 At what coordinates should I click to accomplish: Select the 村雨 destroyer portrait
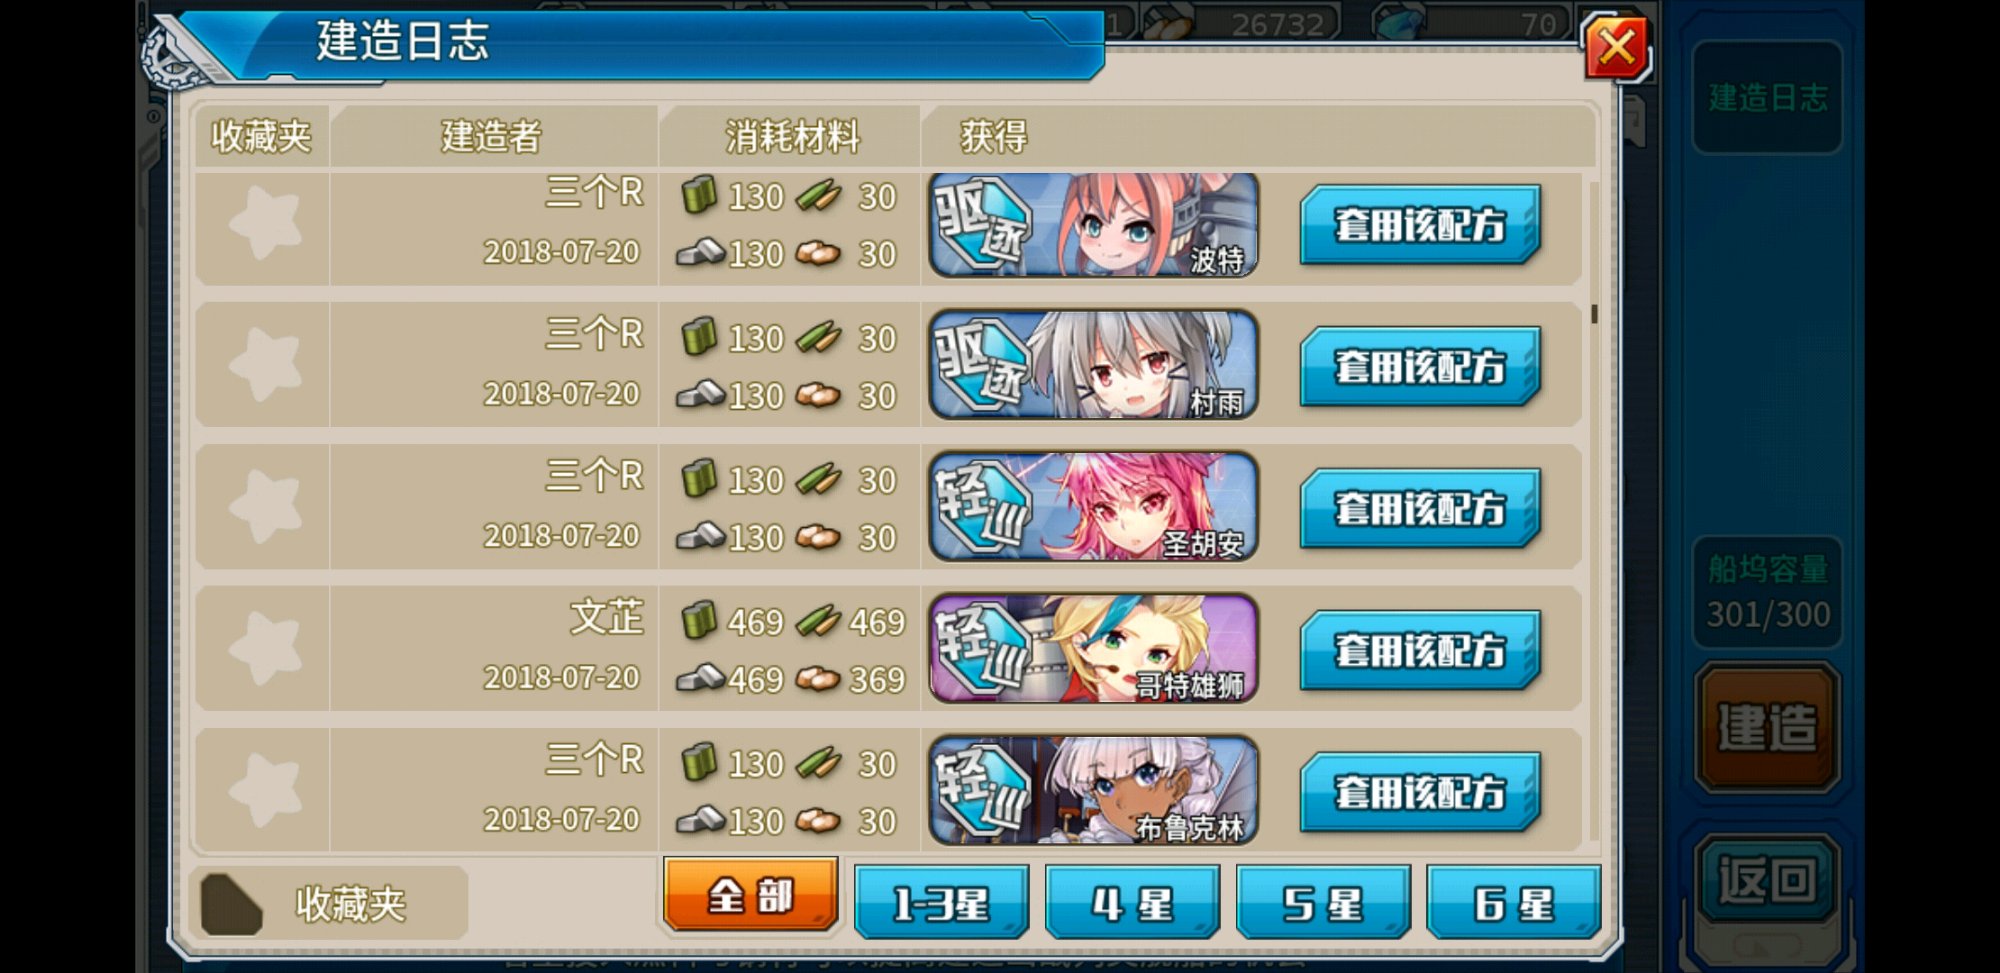tap(1093, 365)
